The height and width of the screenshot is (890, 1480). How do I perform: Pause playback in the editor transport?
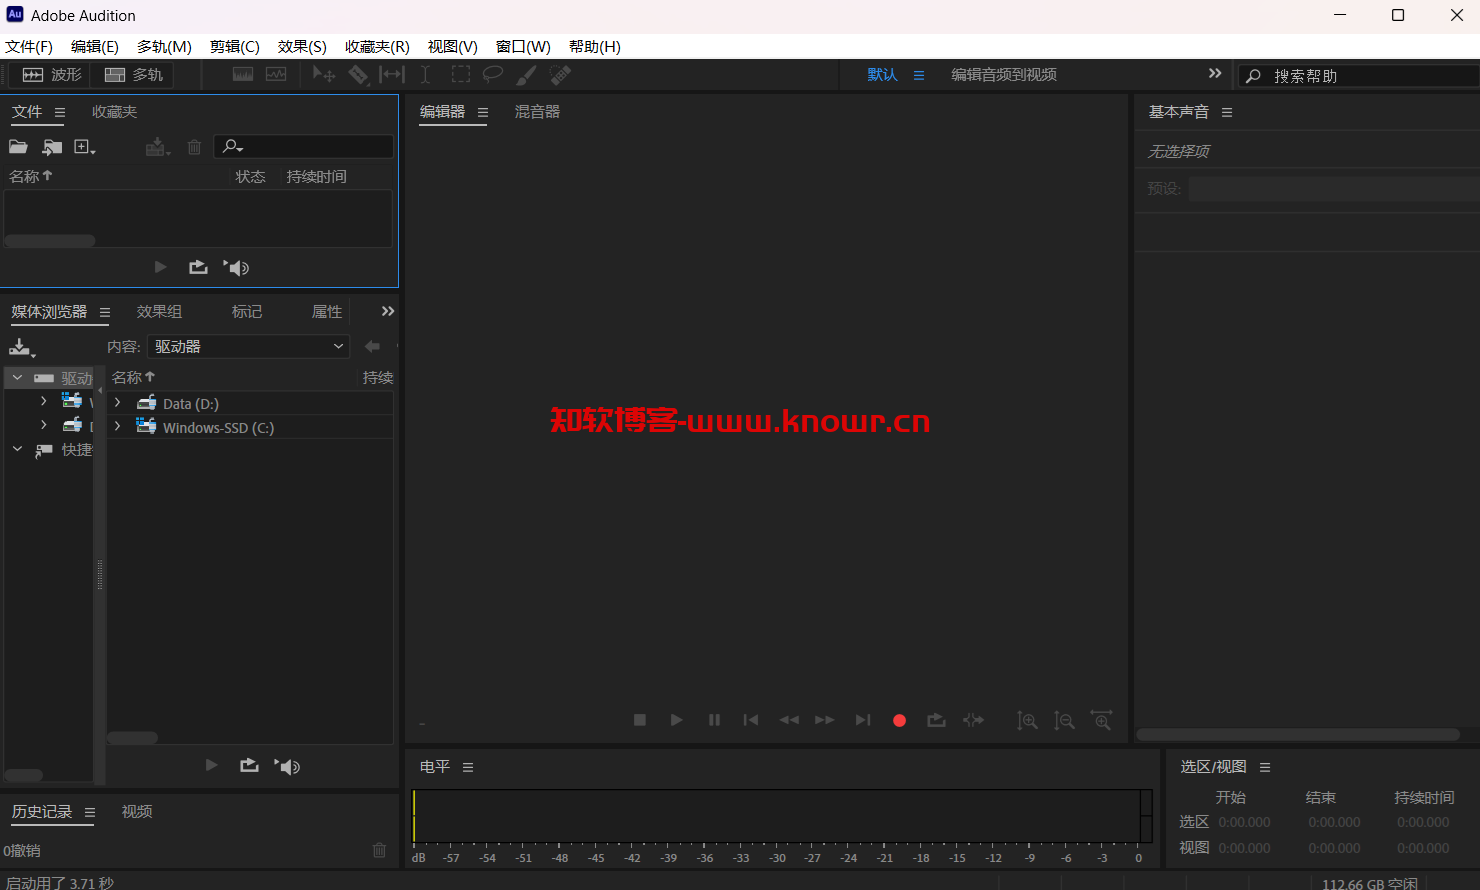(714, 720)
